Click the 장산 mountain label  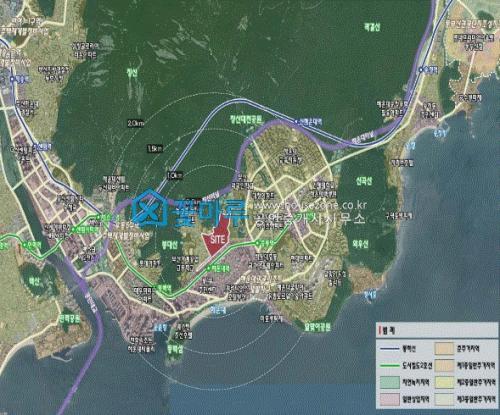(x=132, y=73)
